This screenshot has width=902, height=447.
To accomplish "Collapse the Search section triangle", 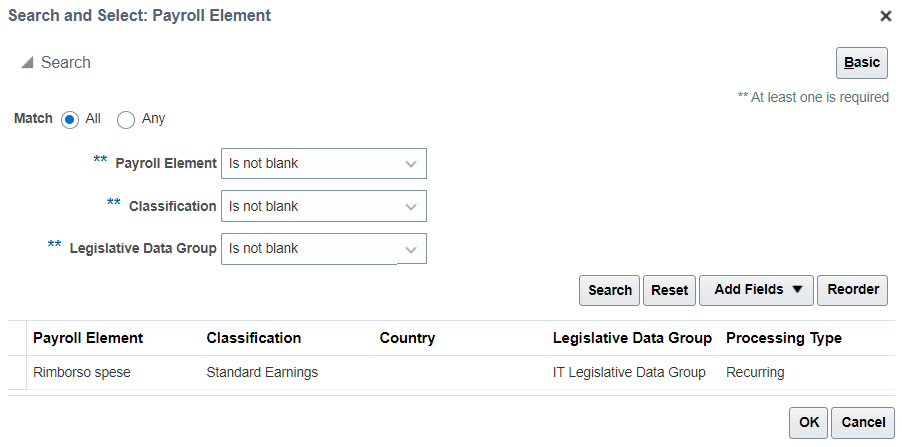I will pos(27,62).
